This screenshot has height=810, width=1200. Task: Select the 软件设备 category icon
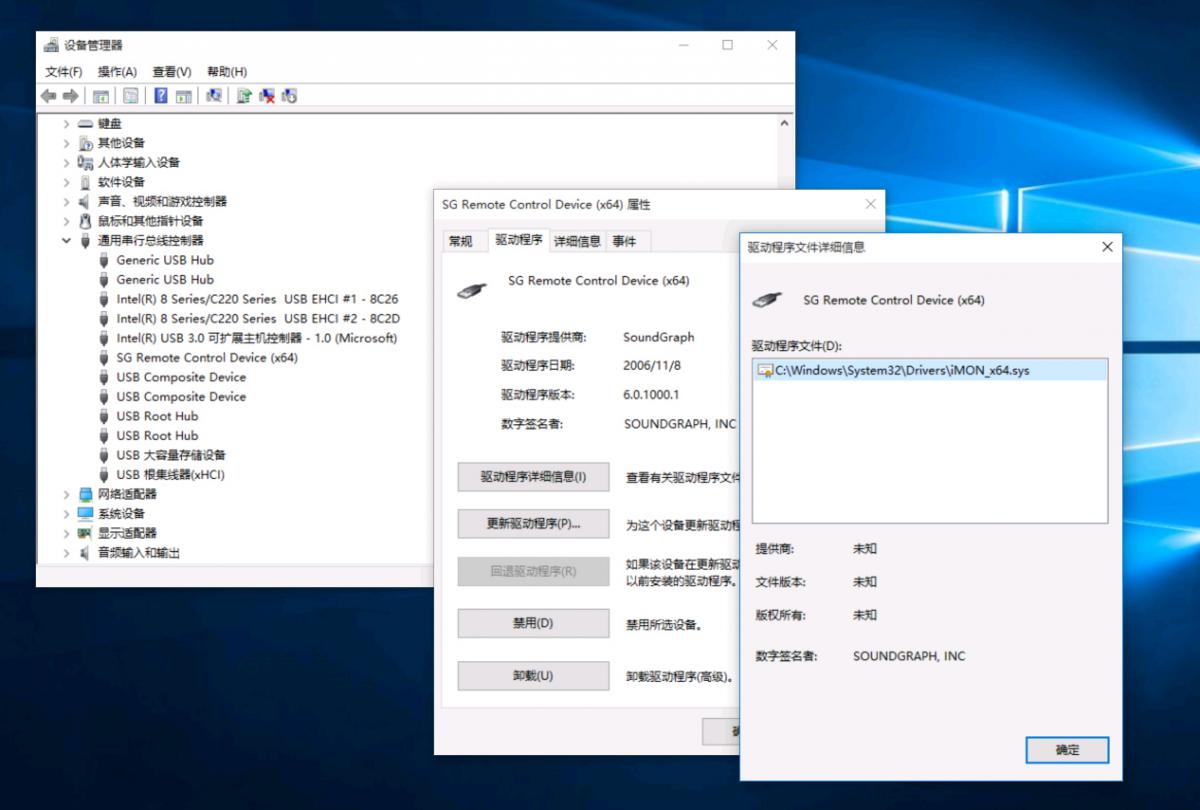click(85, 182)
